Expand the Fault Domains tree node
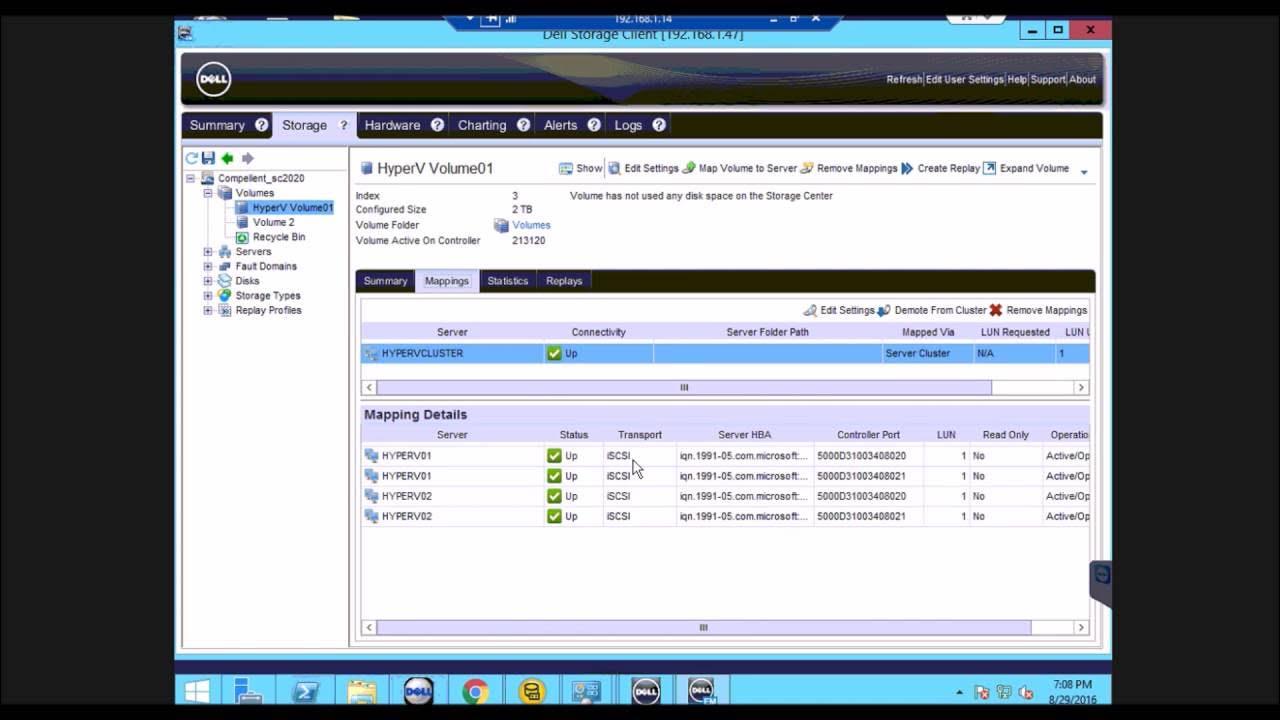Image resolution: width=1280 pixels, height=720 pixels. 208,266
